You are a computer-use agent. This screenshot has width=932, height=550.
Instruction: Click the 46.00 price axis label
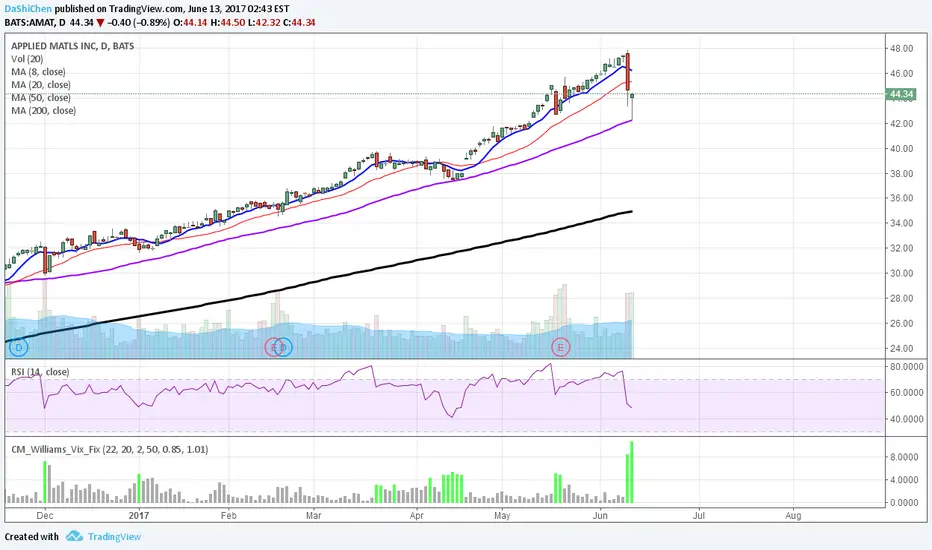pyautogui.click(x=901, y=74)
